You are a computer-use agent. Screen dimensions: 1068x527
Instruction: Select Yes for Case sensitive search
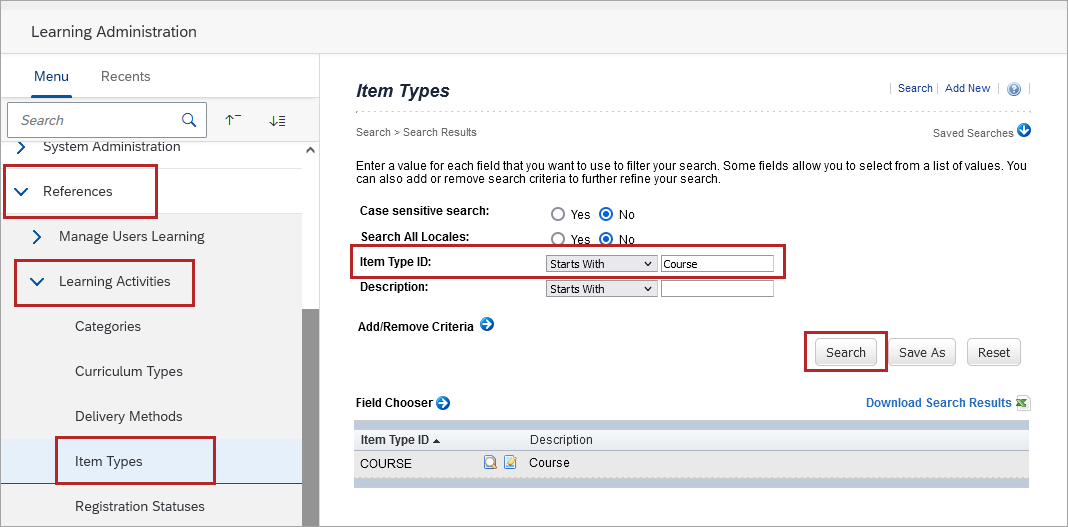pyautogui.click(x=558, y=214)
